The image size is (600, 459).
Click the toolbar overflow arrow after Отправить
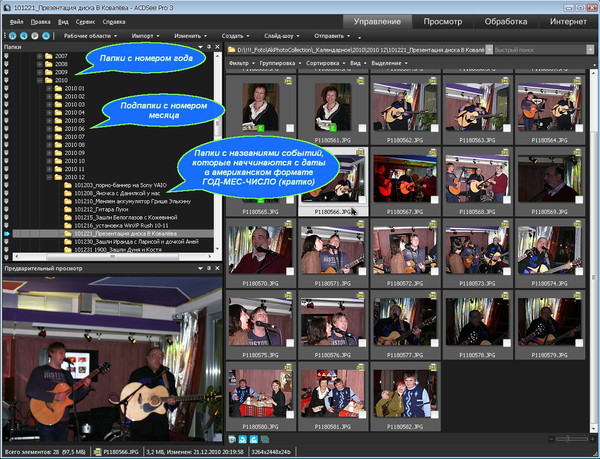click(x=359, y=37)
